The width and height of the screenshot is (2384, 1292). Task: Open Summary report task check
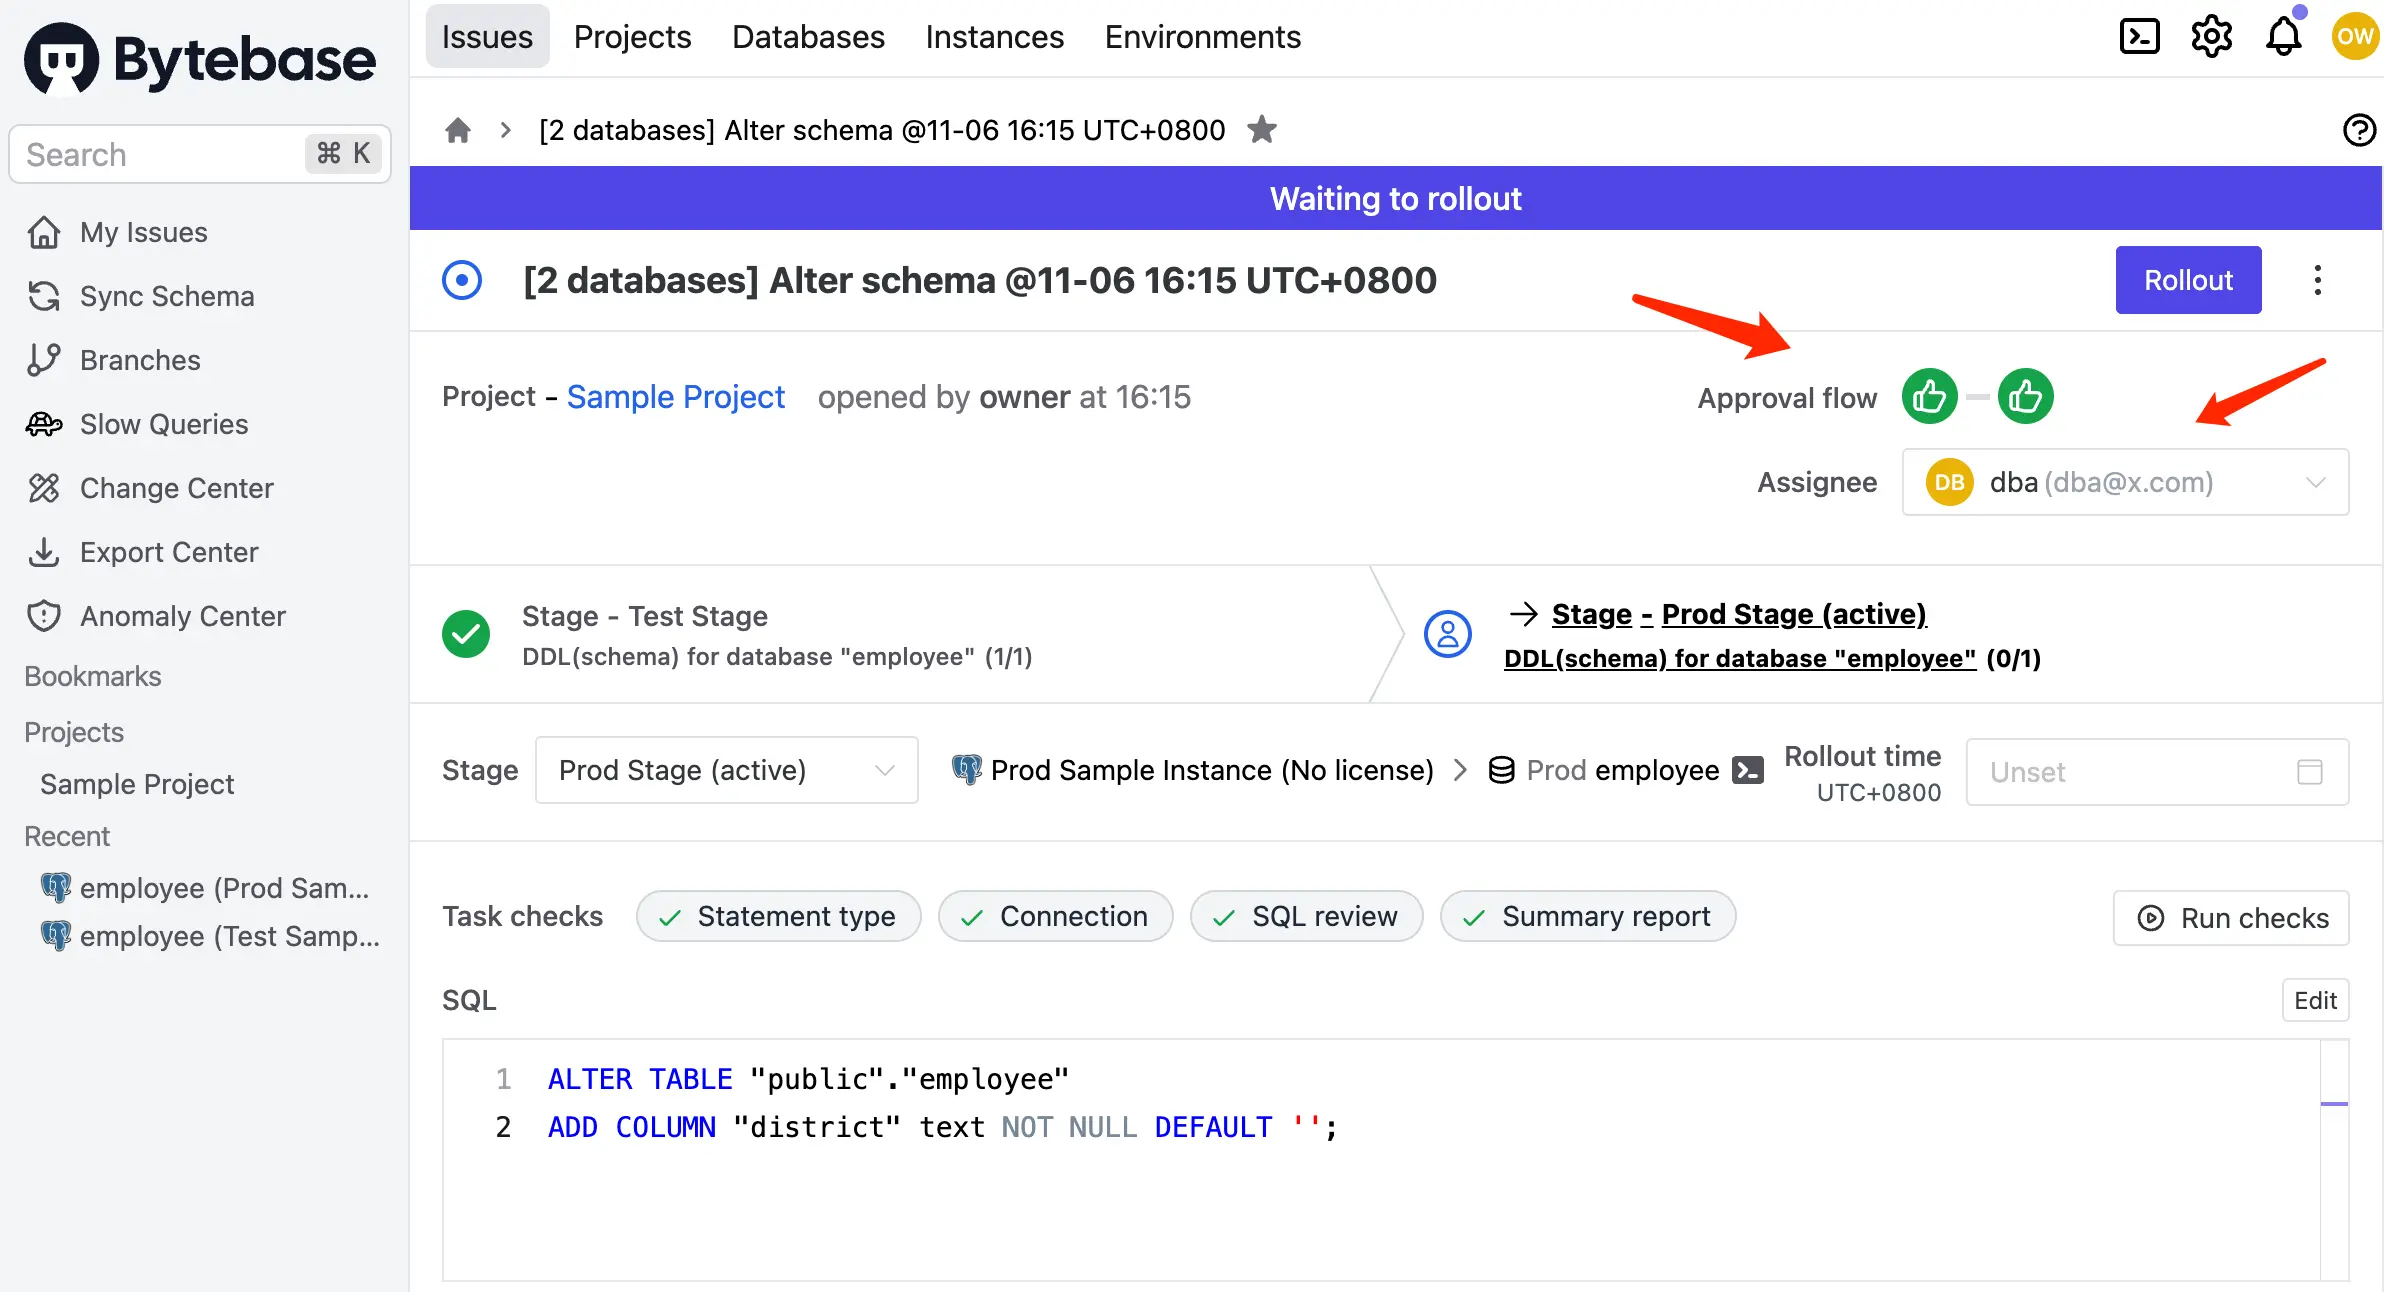1588,916
